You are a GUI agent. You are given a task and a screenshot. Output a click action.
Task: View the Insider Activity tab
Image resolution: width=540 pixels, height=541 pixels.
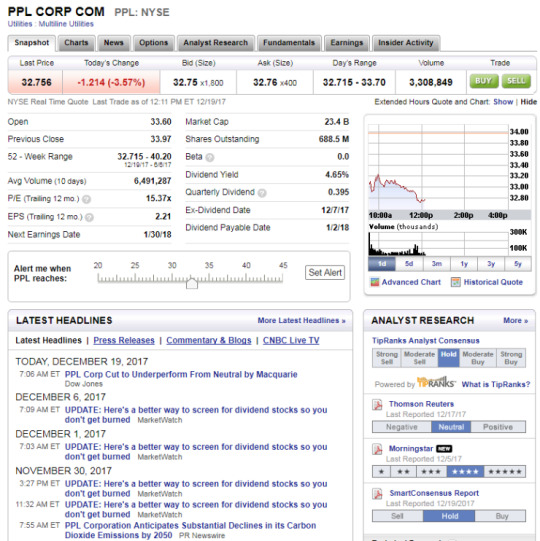tap(405, 43)
